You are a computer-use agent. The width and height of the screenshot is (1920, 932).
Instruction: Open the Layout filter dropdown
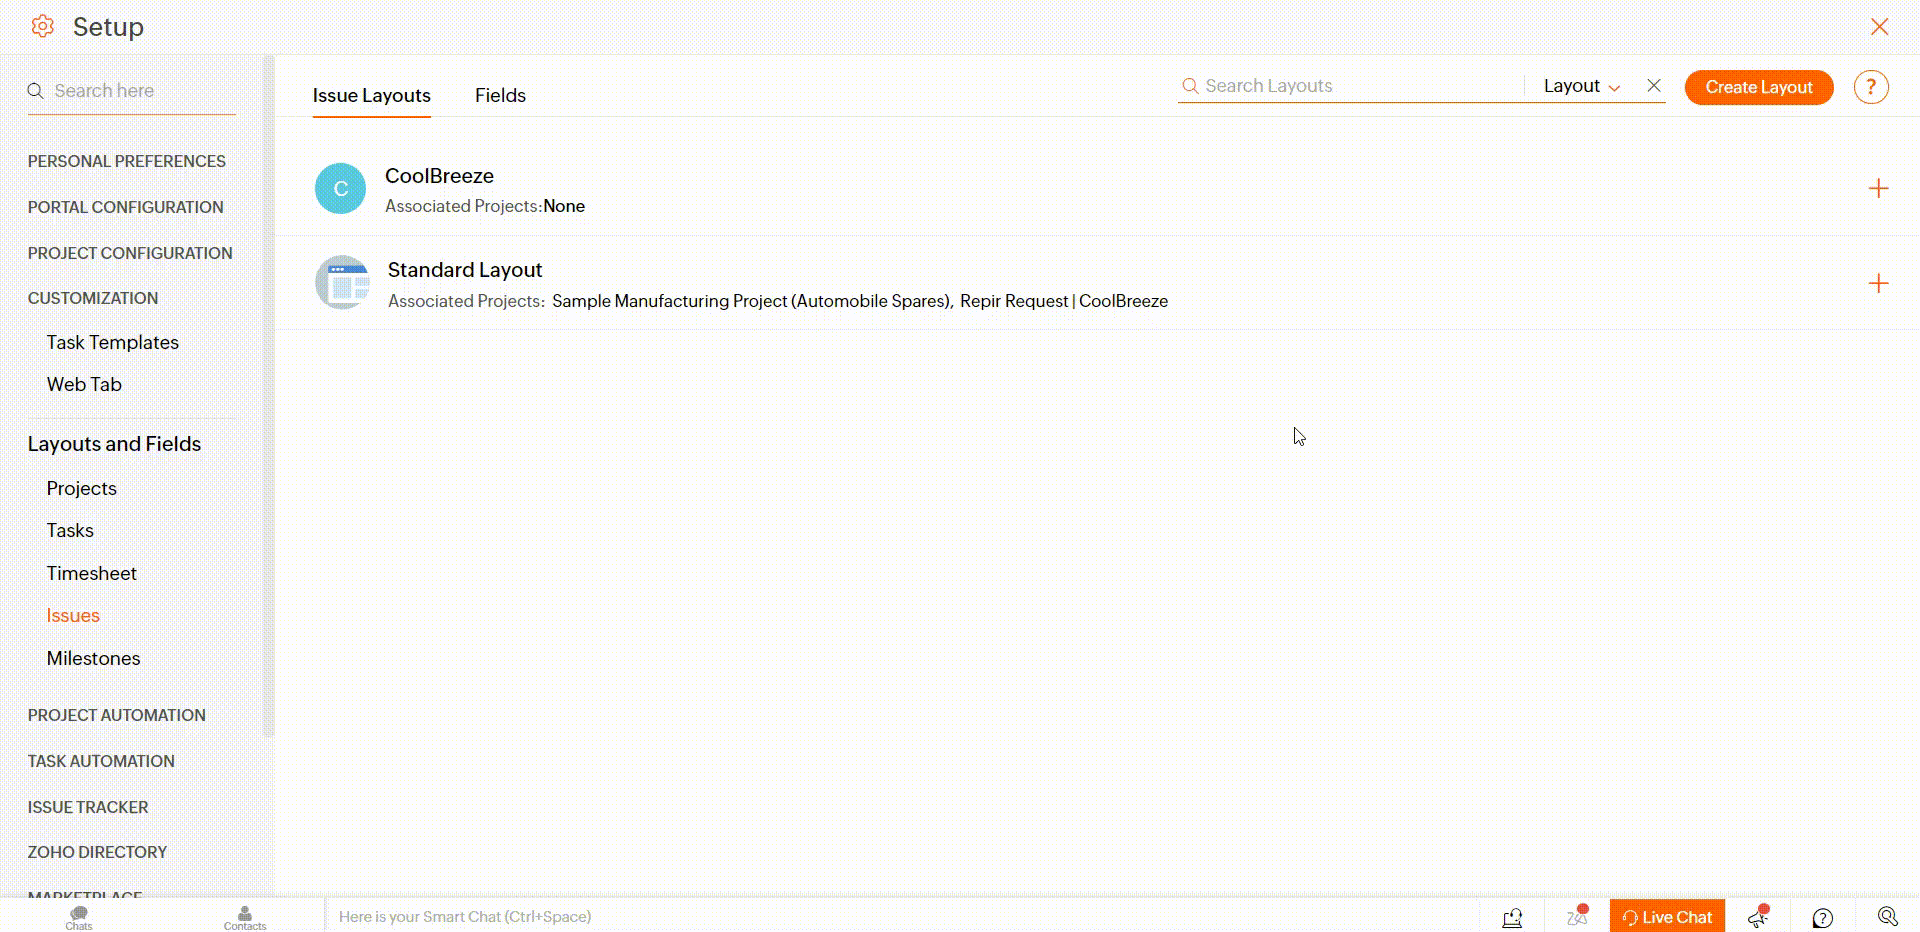(x=1581, y=86)
